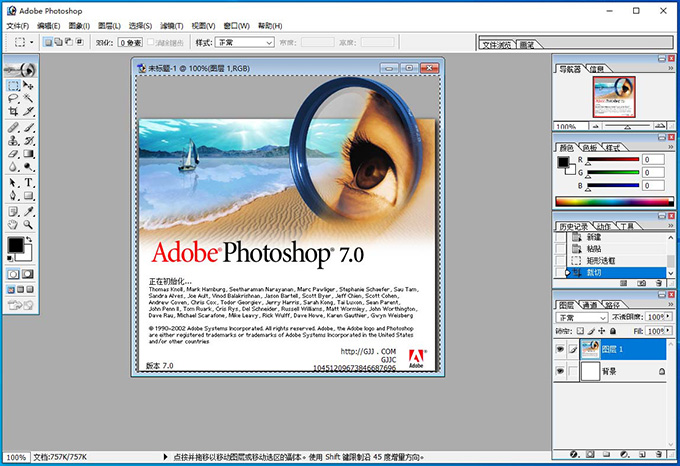Image resolution: width=680 pixels, height=466 pixels.
Task: Select the Zoom magnifier tool
Action: pos(29,225)
